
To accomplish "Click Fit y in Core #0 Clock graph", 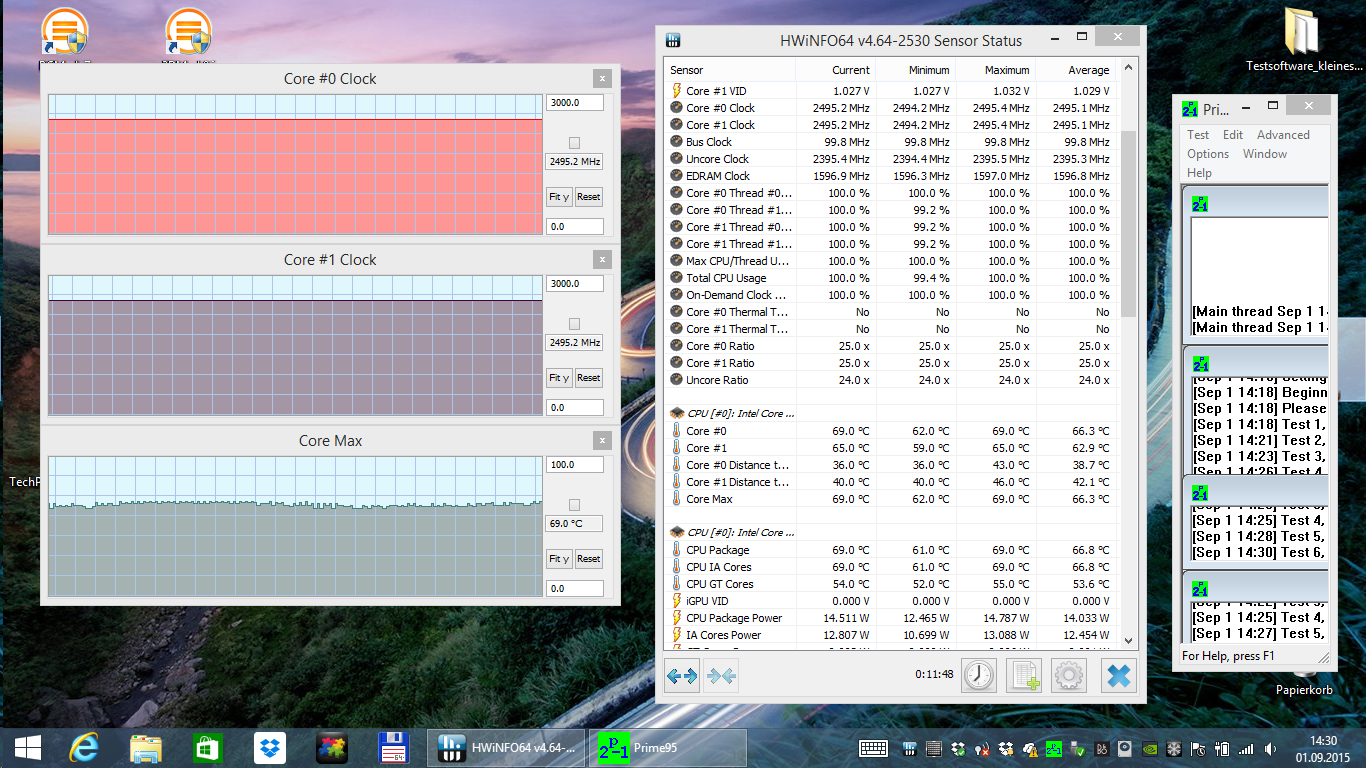I will tap(559, 197).
